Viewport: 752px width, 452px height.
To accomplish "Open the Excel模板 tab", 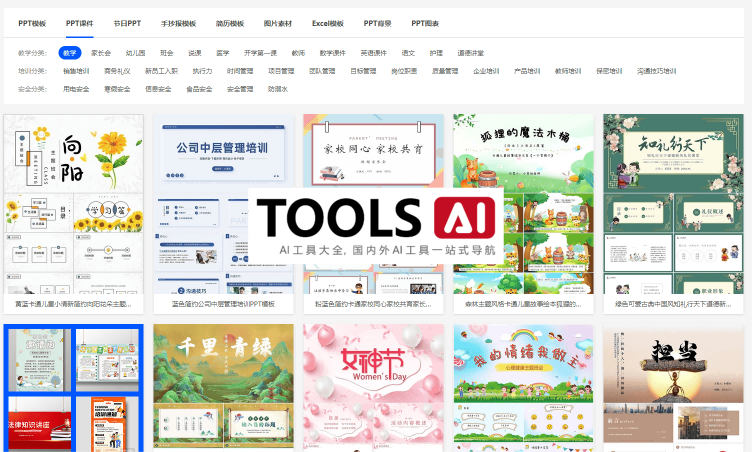I will [327, 22].
